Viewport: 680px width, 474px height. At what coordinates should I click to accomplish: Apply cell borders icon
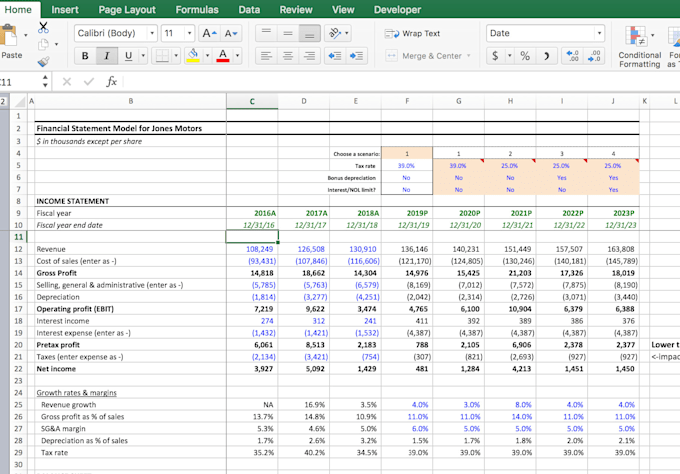click(162, 56)
